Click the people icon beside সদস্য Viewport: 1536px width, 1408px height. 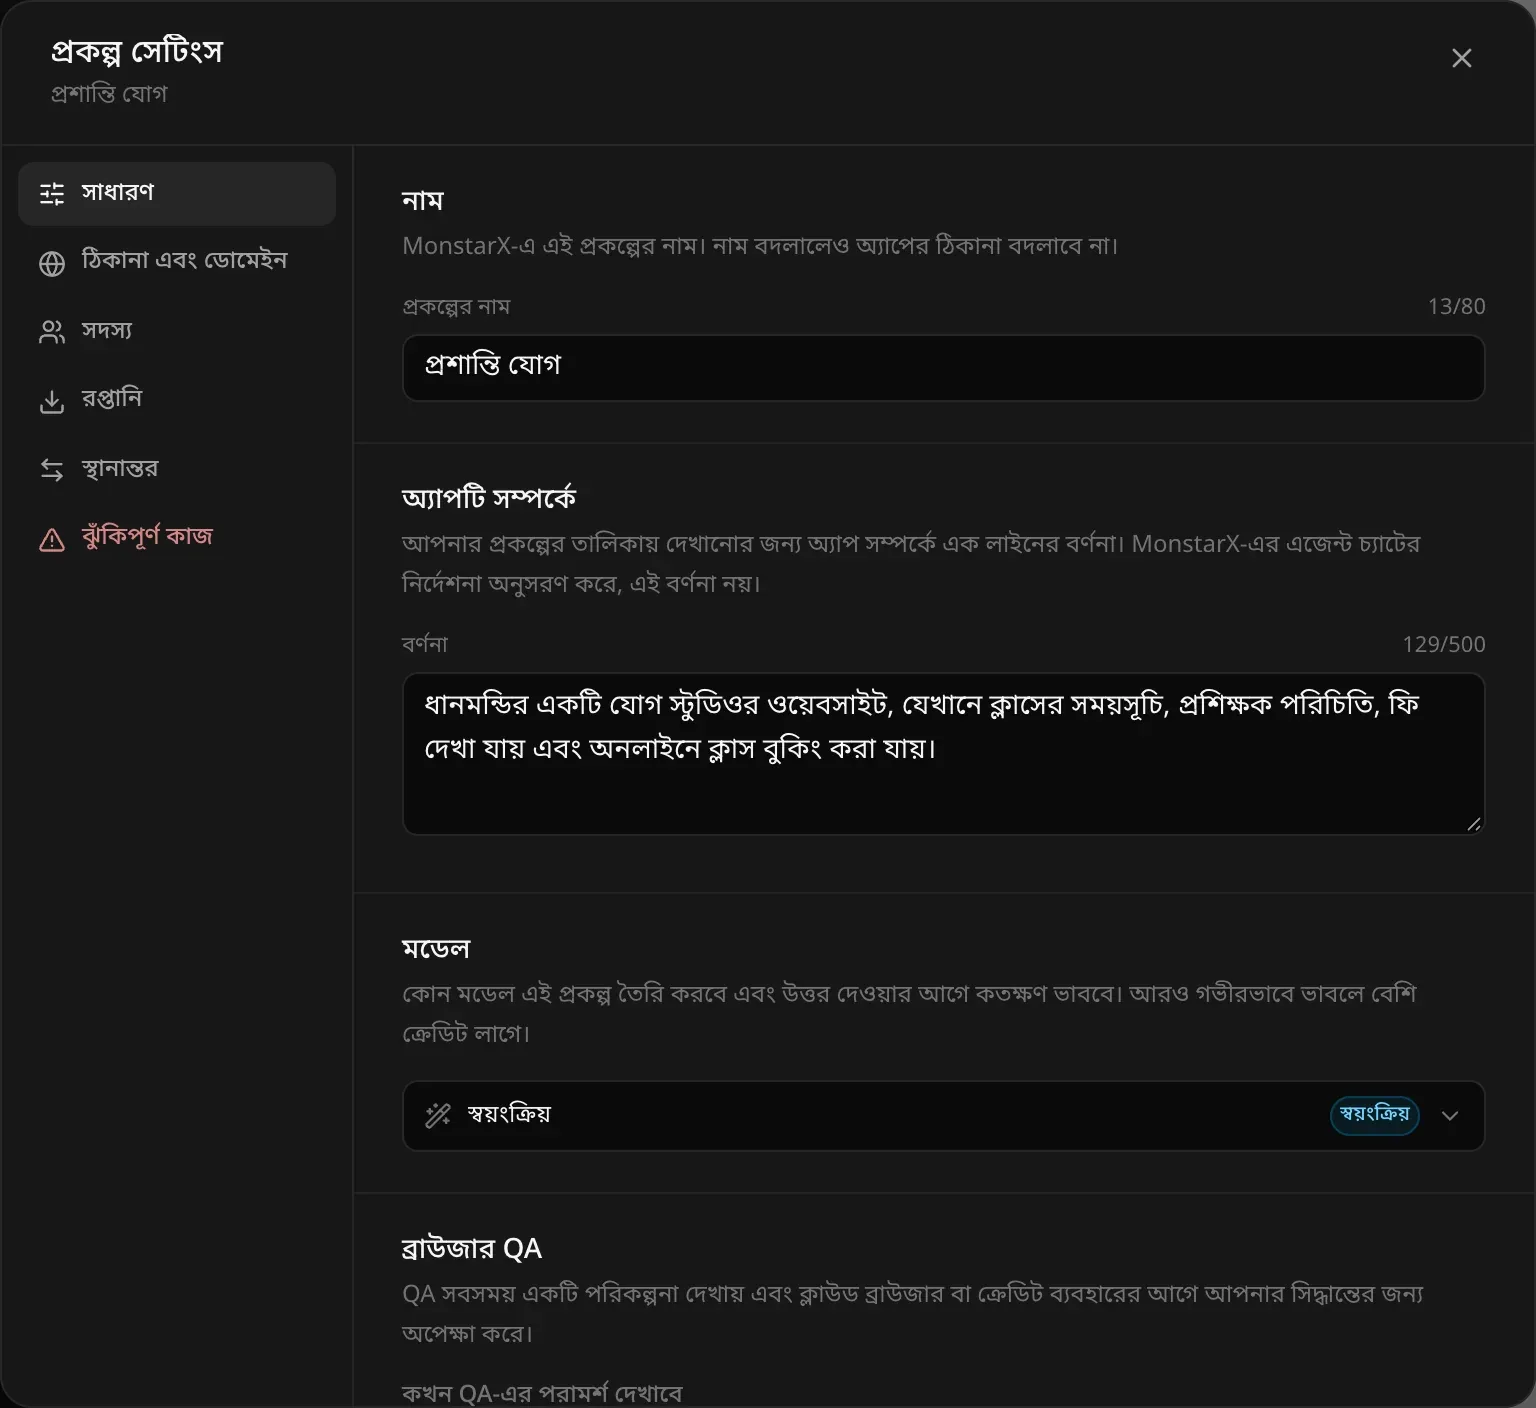(x=52, y=332)
